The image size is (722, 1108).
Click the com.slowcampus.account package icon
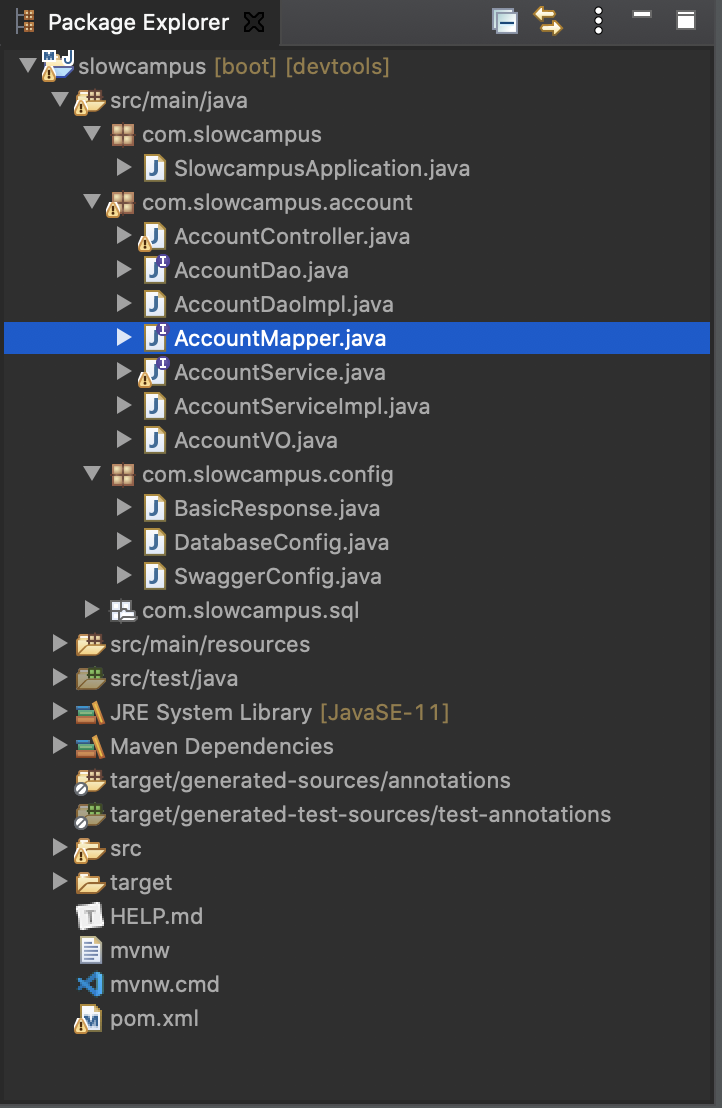(121, 204)
